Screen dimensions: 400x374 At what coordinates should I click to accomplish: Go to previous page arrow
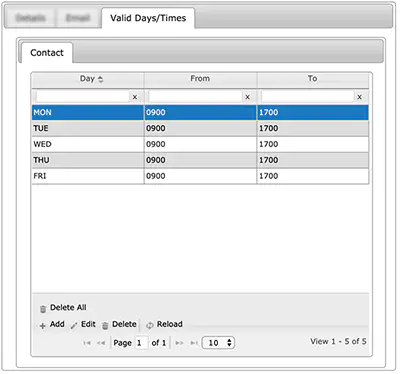coord(101,343)
